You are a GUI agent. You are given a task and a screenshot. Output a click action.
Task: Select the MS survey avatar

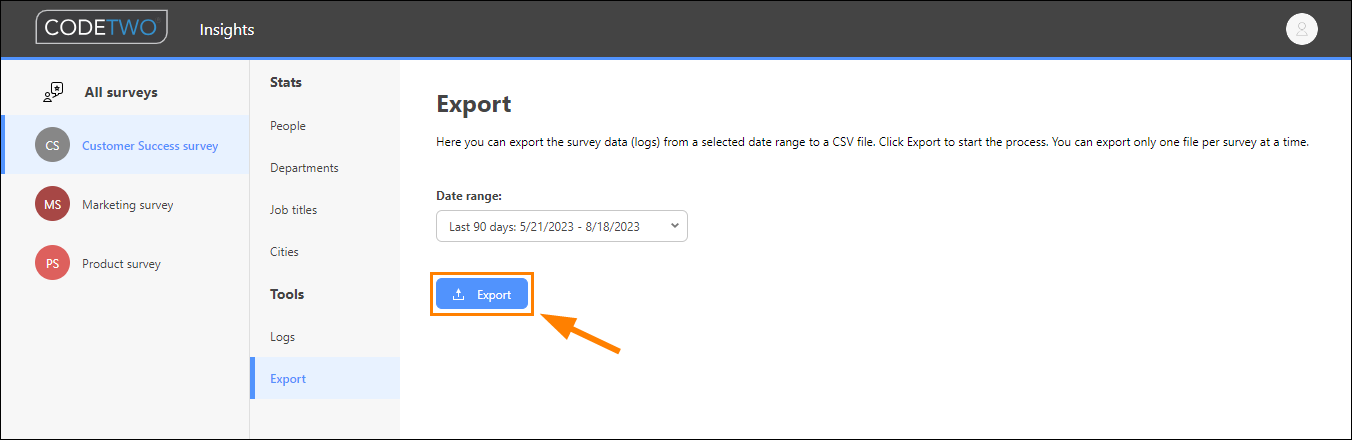tap(52, 204)
